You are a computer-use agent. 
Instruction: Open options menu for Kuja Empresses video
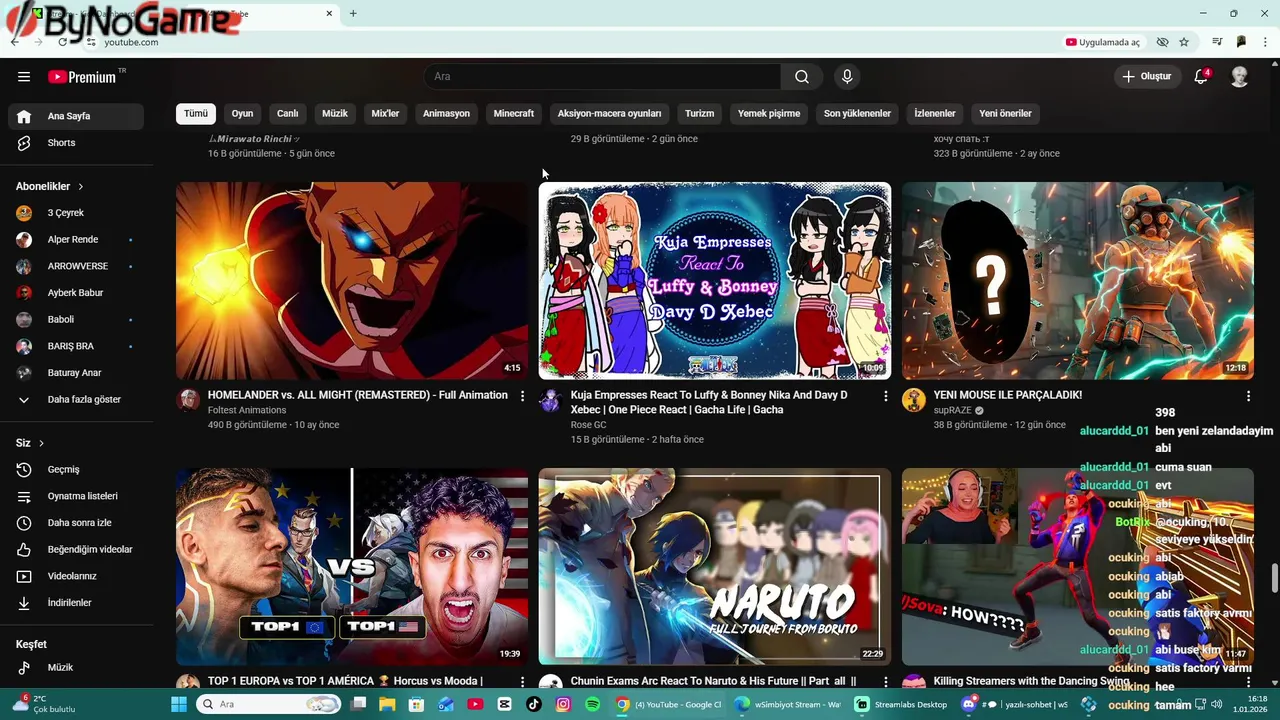885,397
